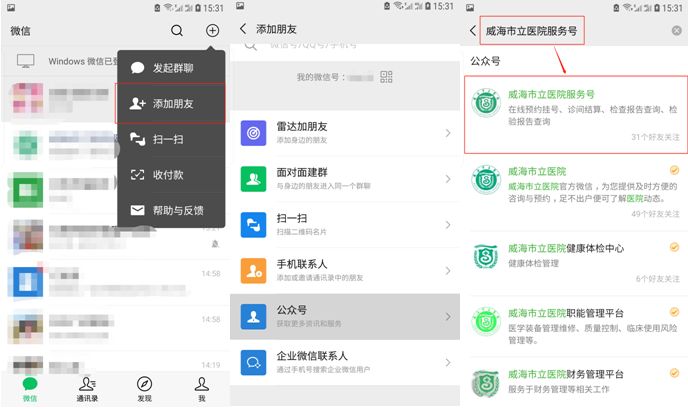688x409 pixels.
Task: Open the 雷达加朋友 label
Action: [x=301, y=127]
